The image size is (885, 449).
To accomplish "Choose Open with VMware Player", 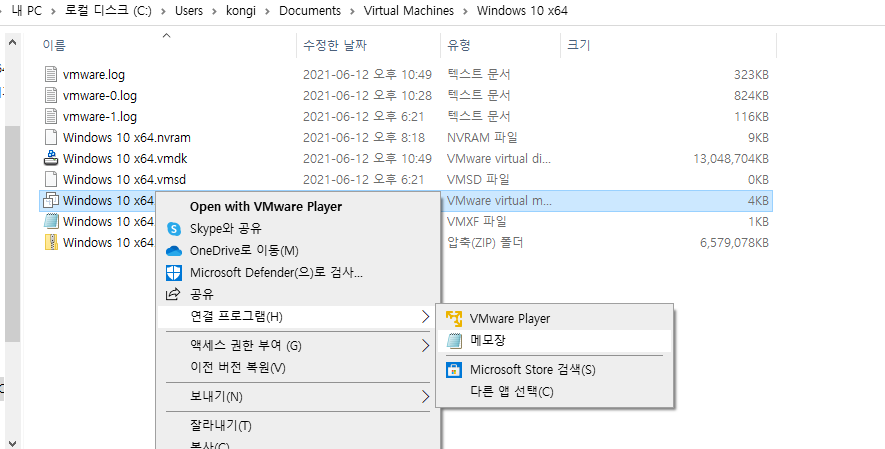I will [x=298, y=206].
